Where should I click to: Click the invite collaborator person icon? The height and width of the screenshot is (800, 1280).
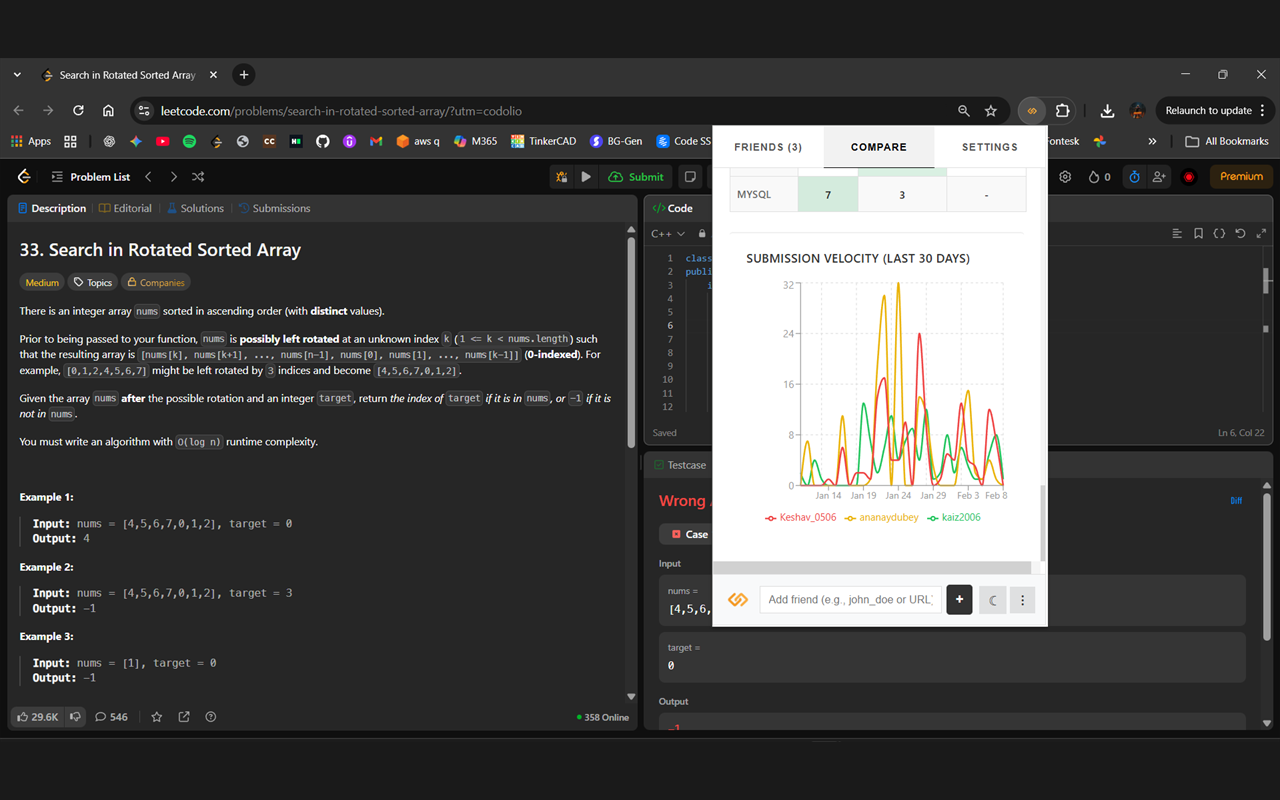pos(1158,176)
